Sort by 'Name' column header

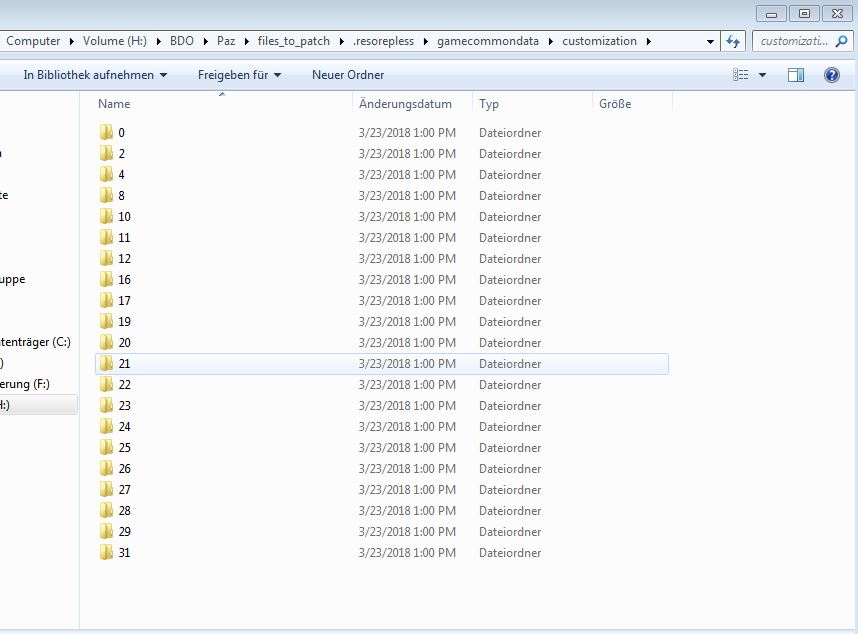(x=114, y=104)
